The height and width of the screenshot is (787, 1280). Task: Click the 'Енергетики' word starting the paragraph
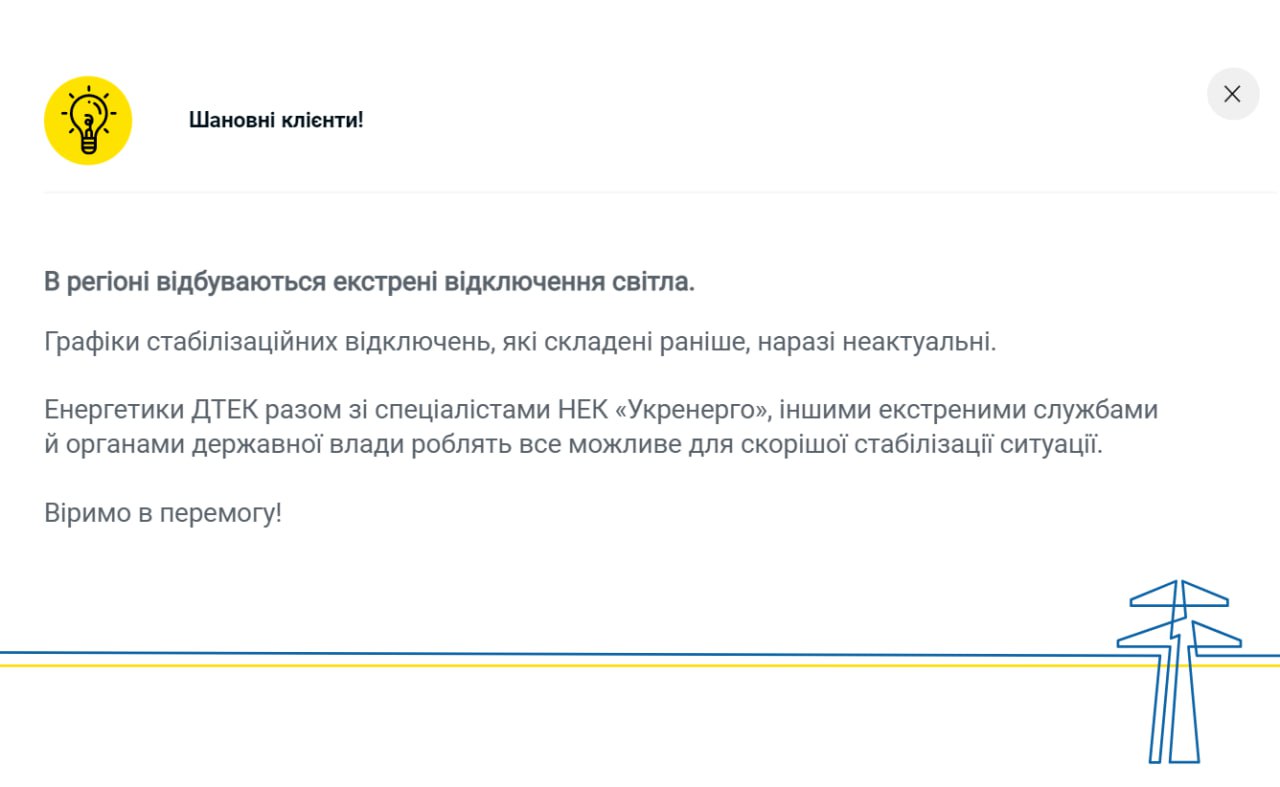click(x=110, y=410)
